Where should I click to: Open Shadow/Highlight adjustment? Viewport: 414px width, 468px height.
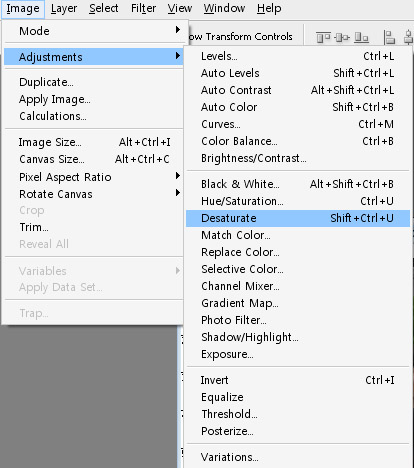click(298, 337)
